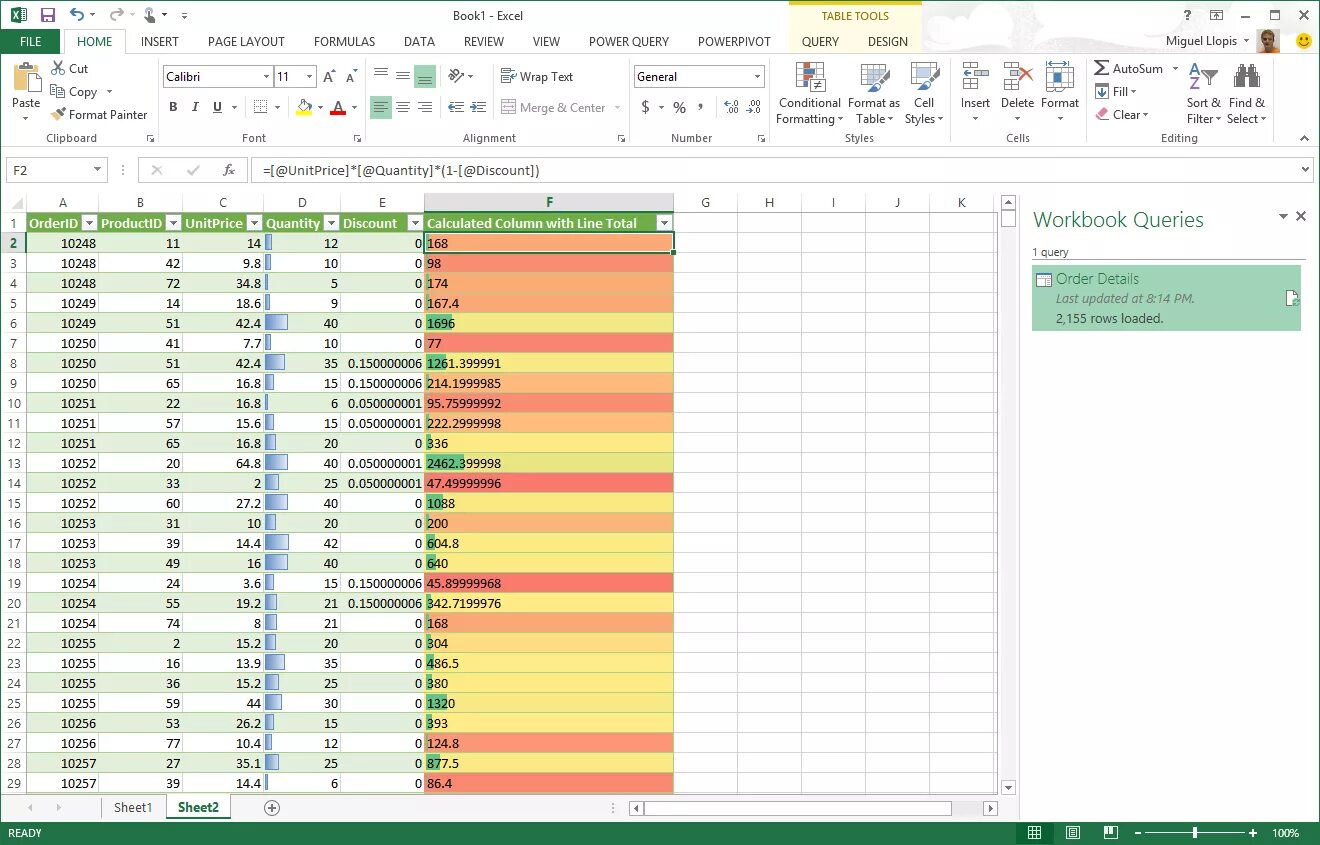This screenshot has height=845, width=1320.
Task: Click the Decrease Indent icon
Action: pos(455,107)
